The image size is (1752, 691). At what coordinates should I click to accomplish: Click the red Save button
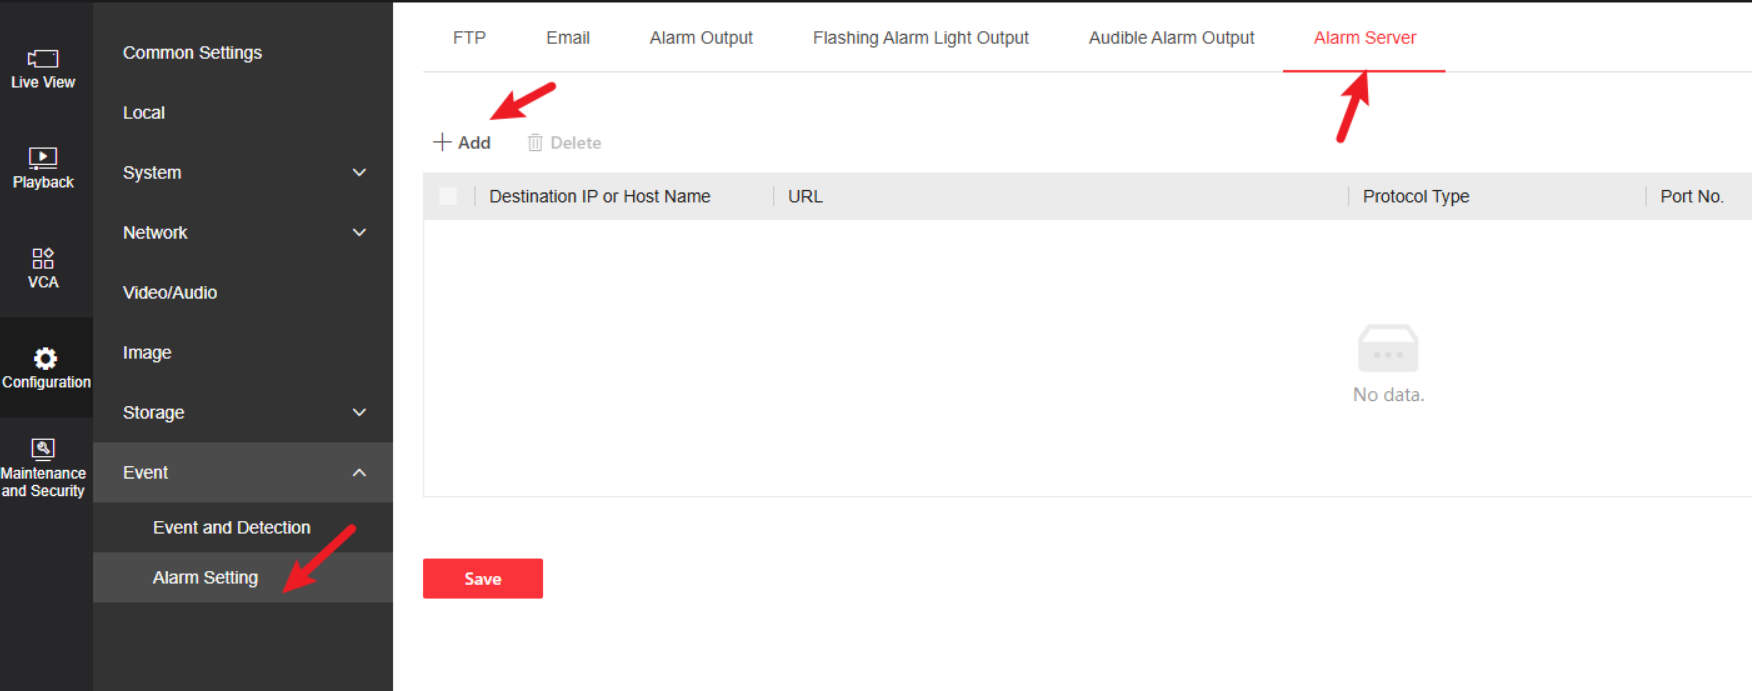pyautogui.click(x=482, y=579)
